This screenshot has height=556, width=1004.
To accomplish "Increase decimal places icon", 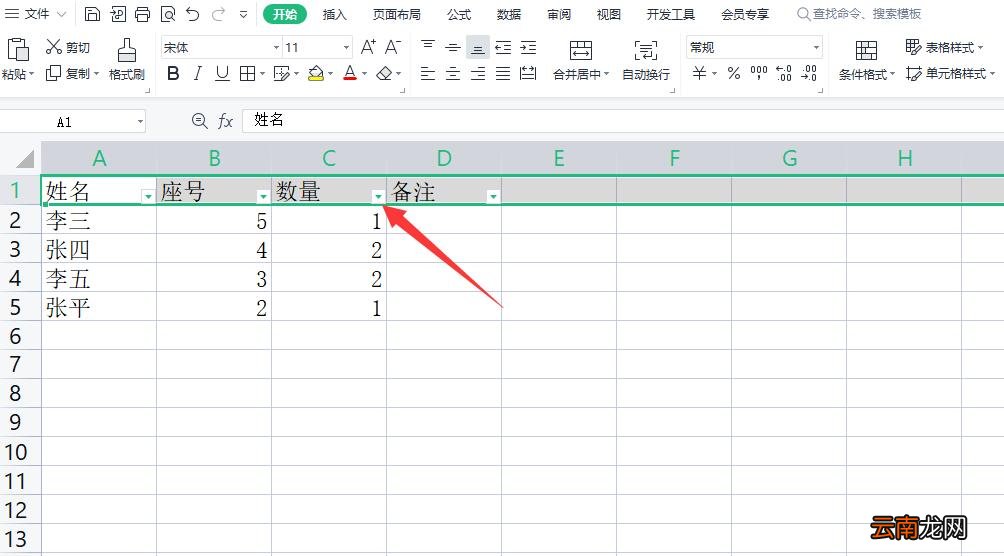I will coord(784,74).
